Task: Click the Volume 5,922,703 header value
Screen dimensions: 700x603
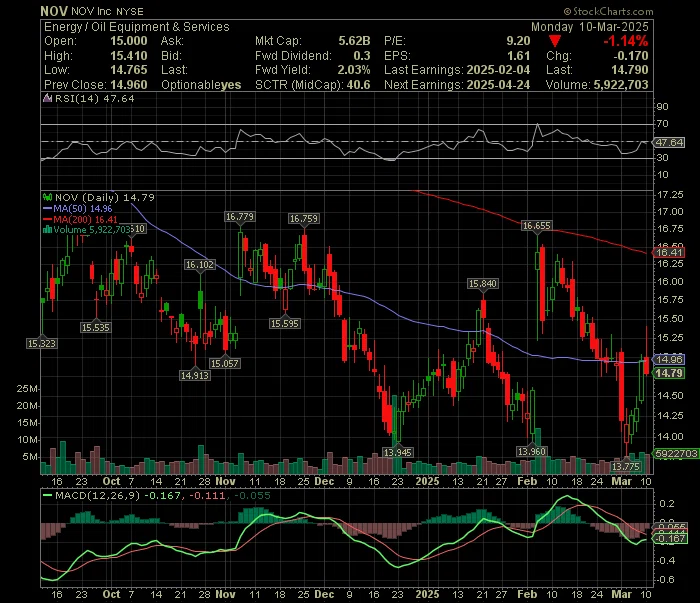Action: (621, 85)
